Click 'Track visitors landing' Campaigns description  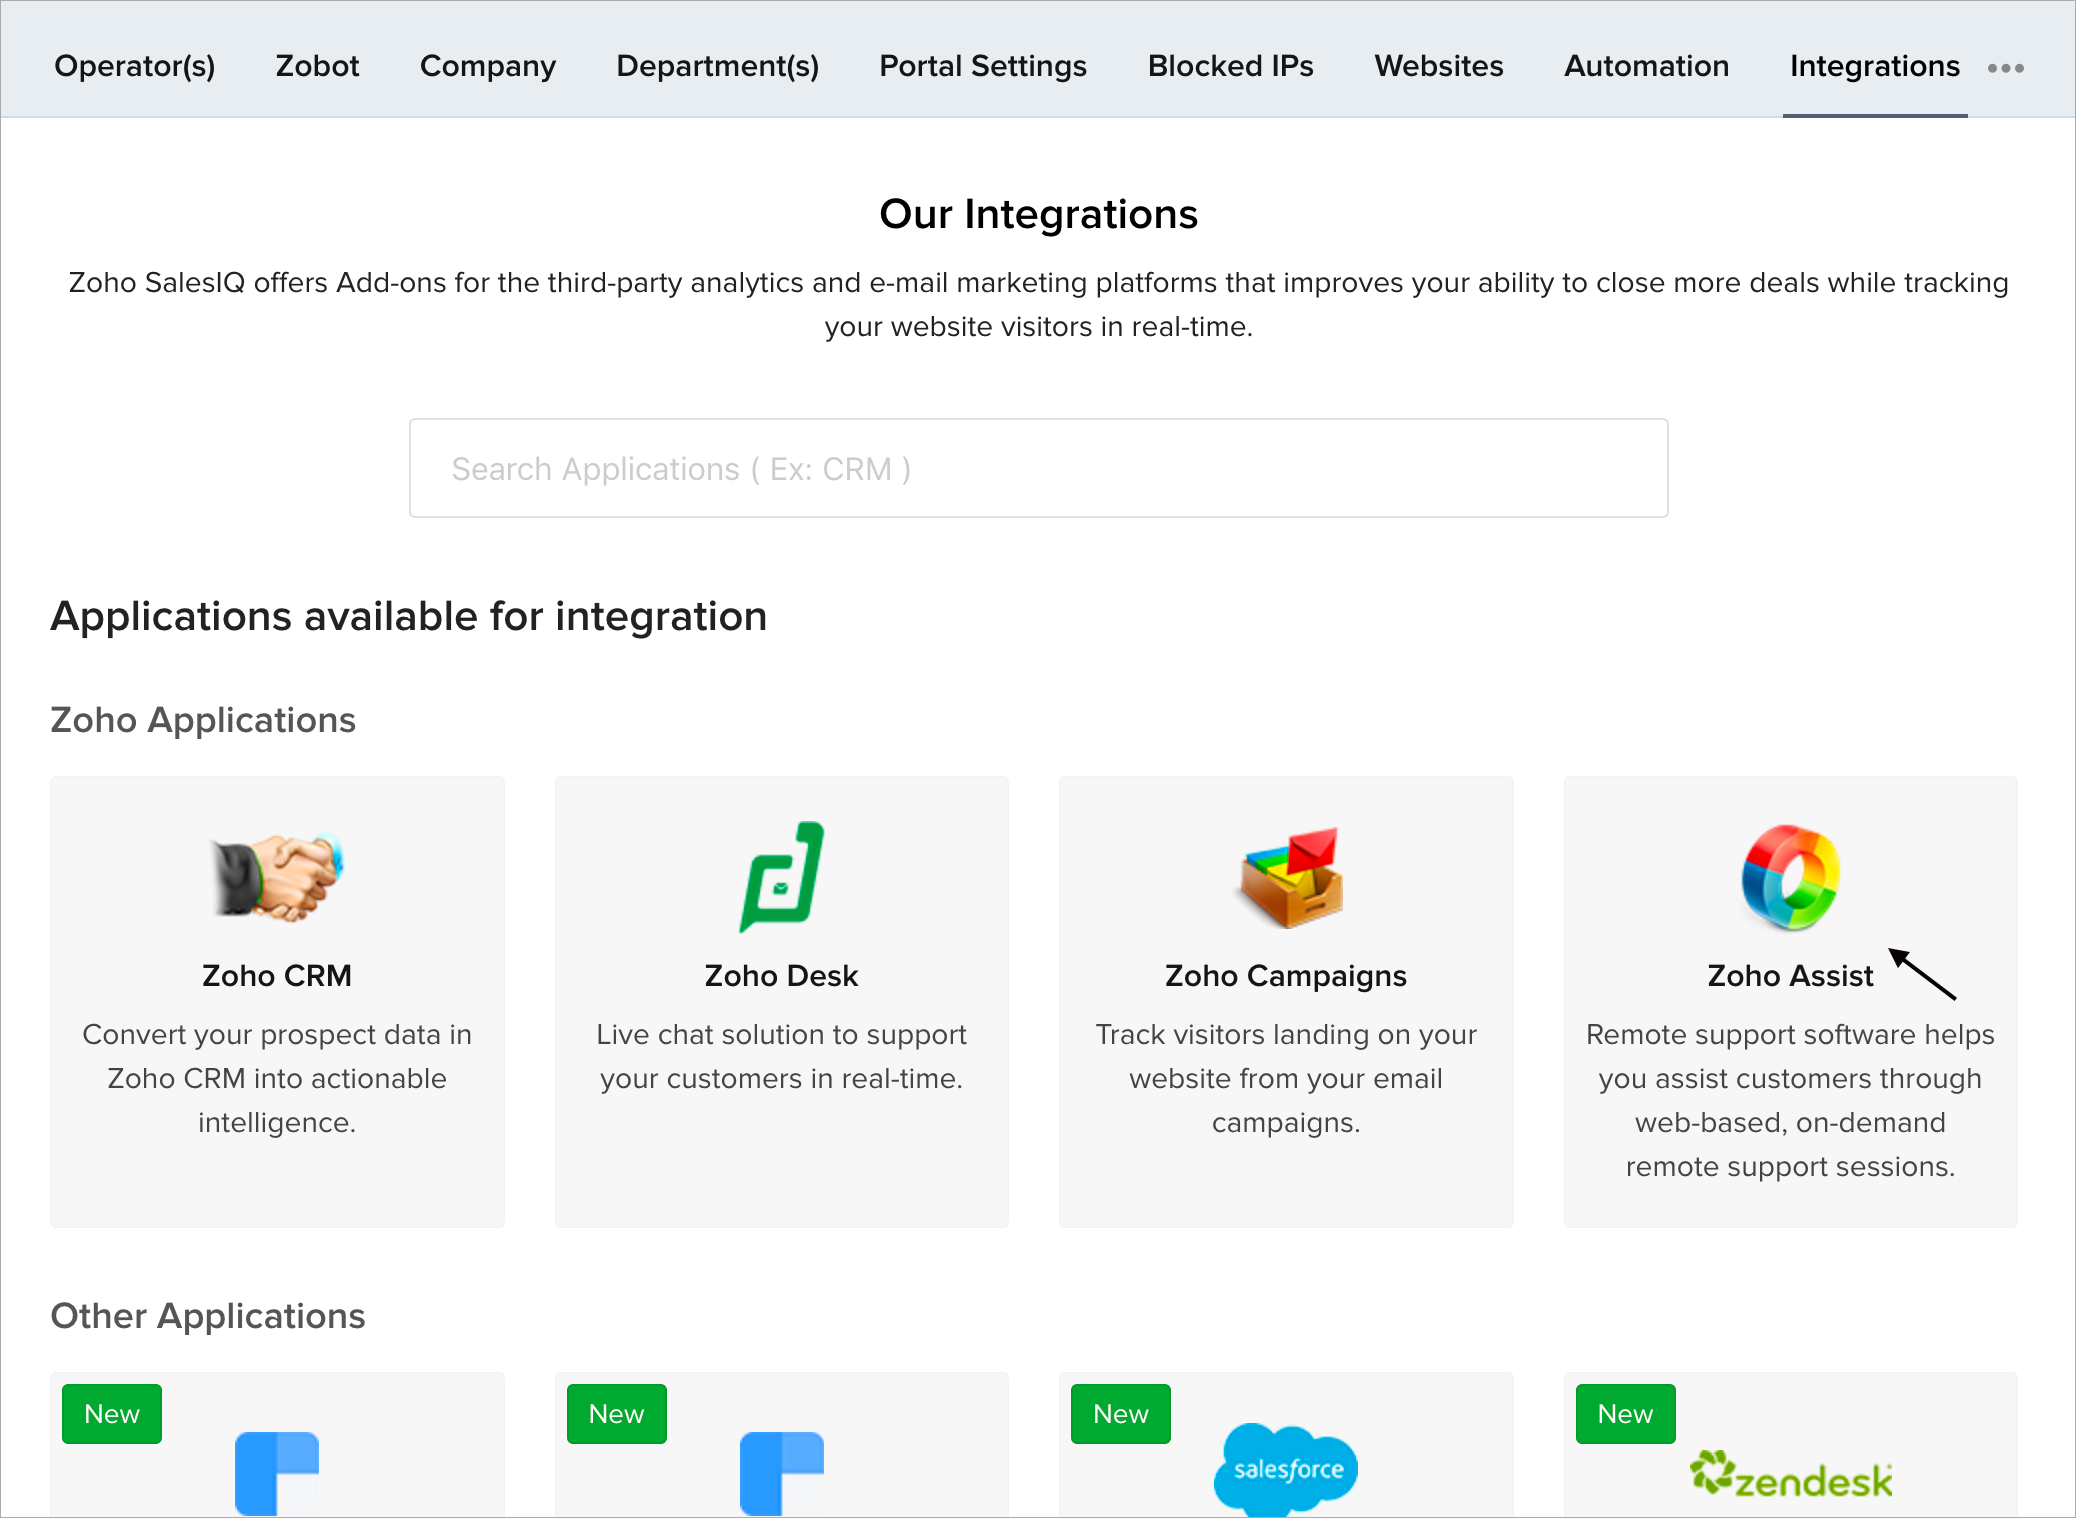click(1286, 1078)
